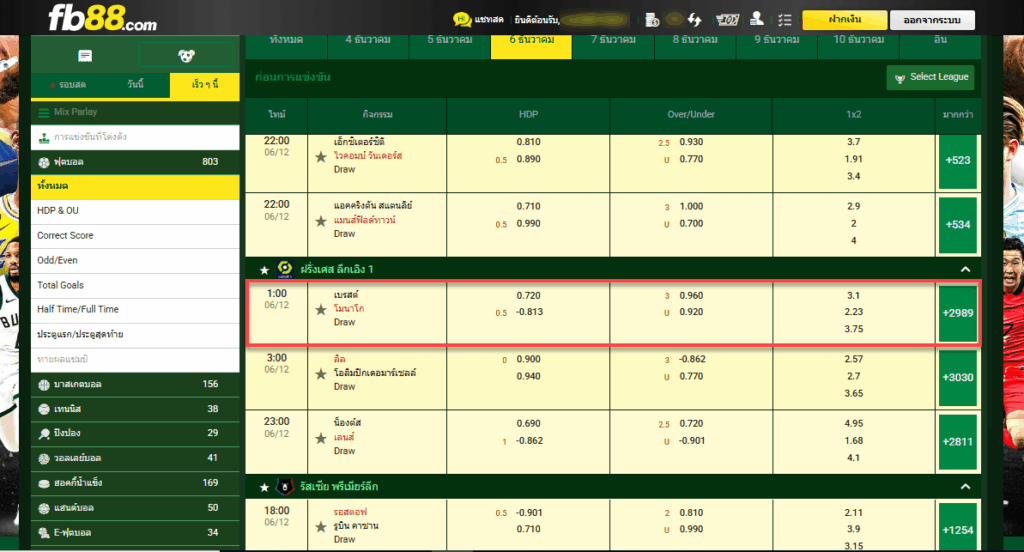Open the HDP & OU market
Image resolution: width=1024 pixels, height=552 pixels.
[x=135, y=211]
